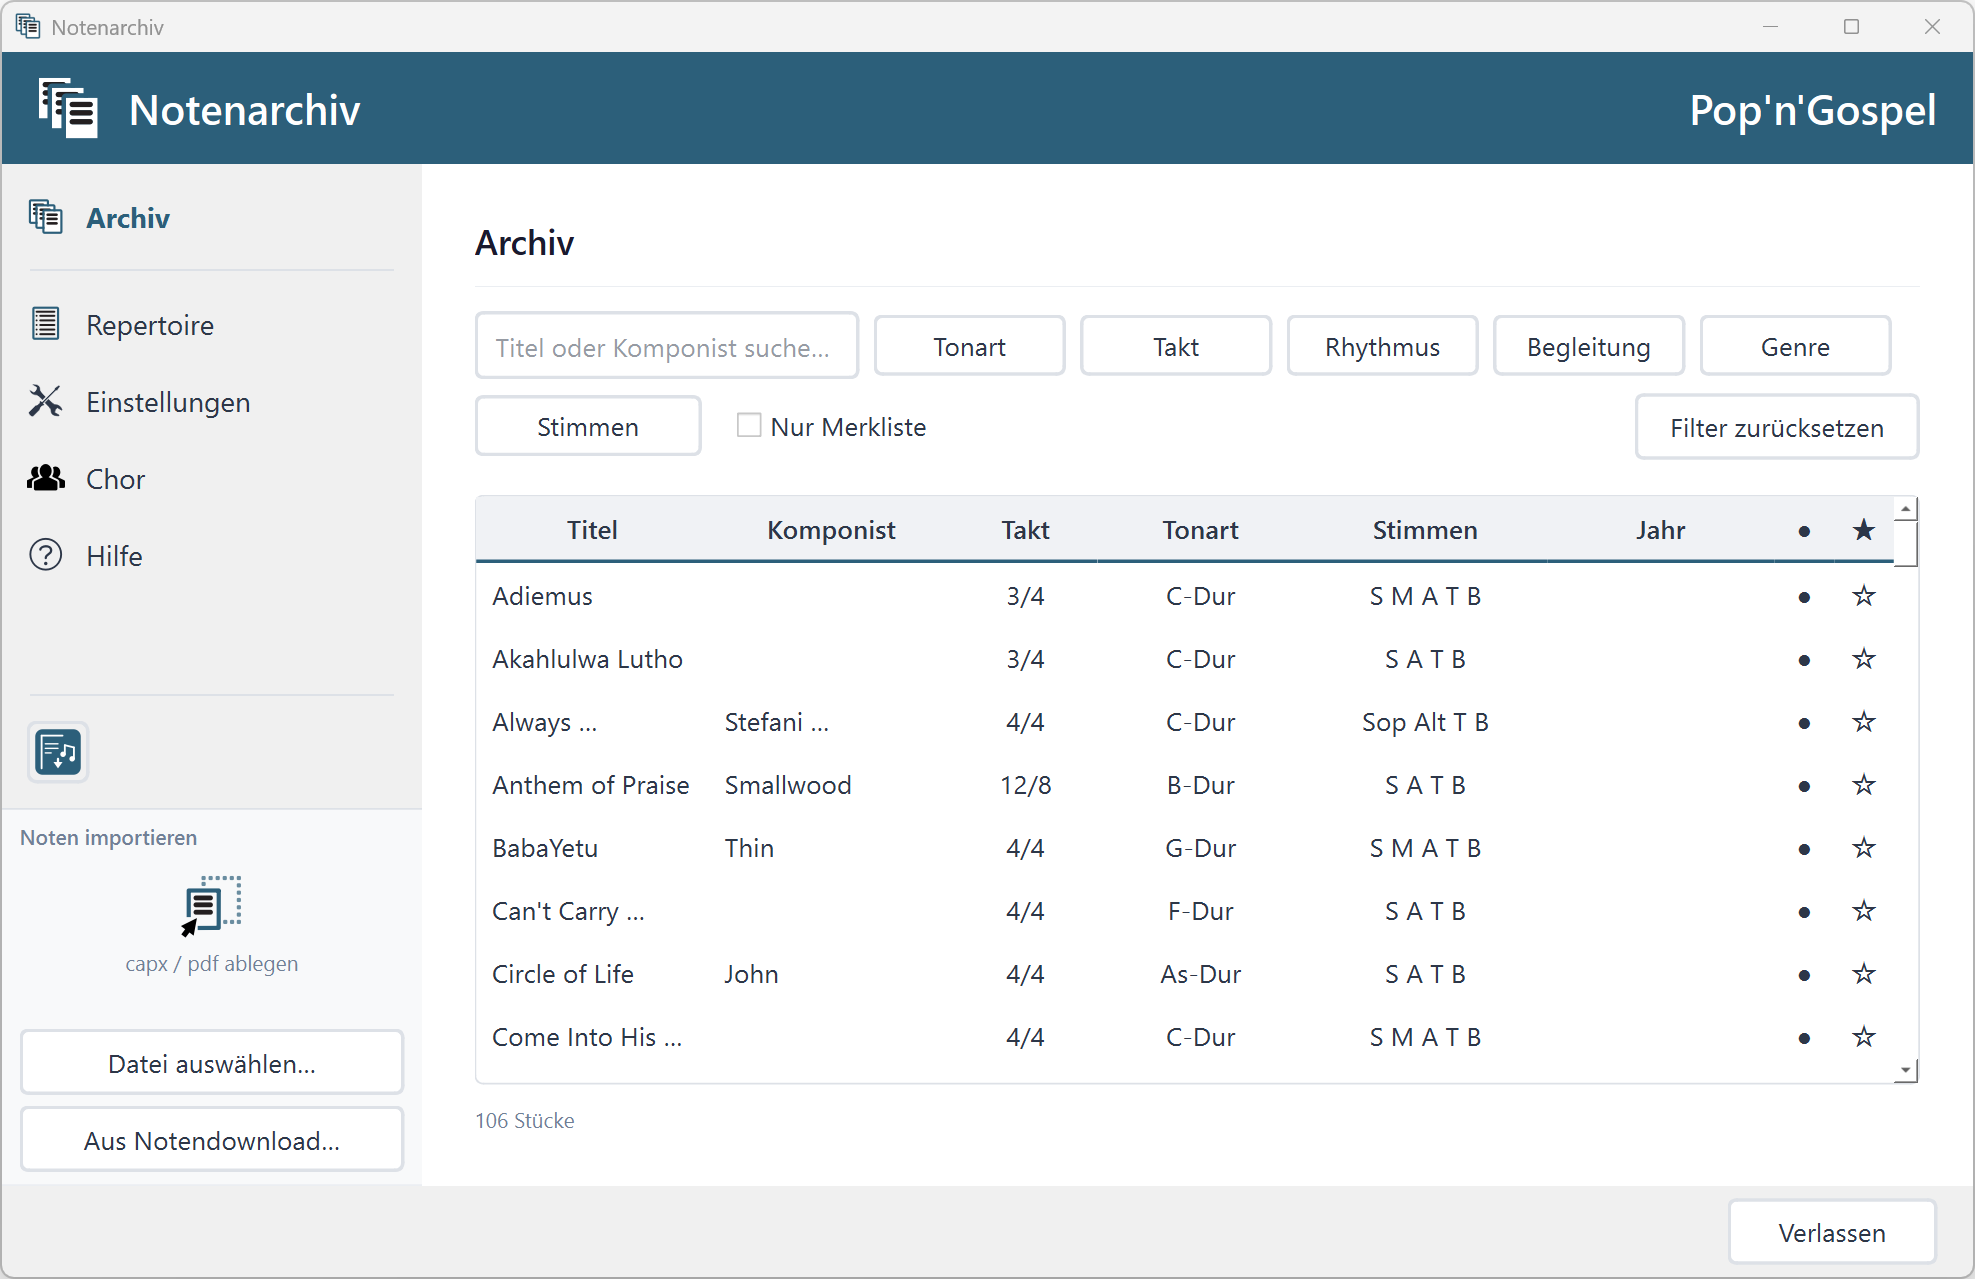The width and height of the screenshot is (1975, 1279).
Task: Star the Adiemus piece
Action: tap(1864, 596)
